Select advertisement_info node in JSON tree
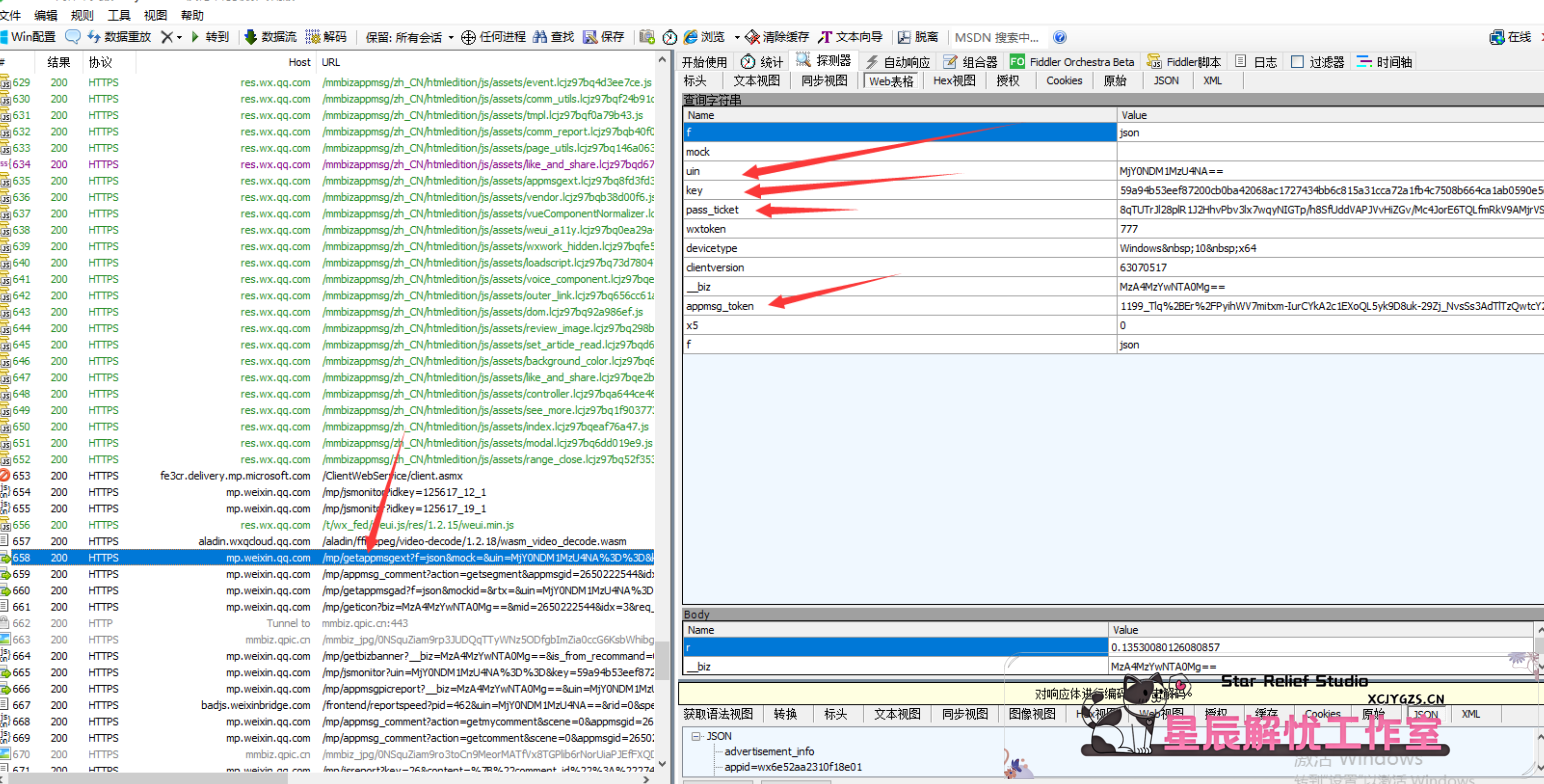Viewport: 1544px width, 784px height. [769, 751]
